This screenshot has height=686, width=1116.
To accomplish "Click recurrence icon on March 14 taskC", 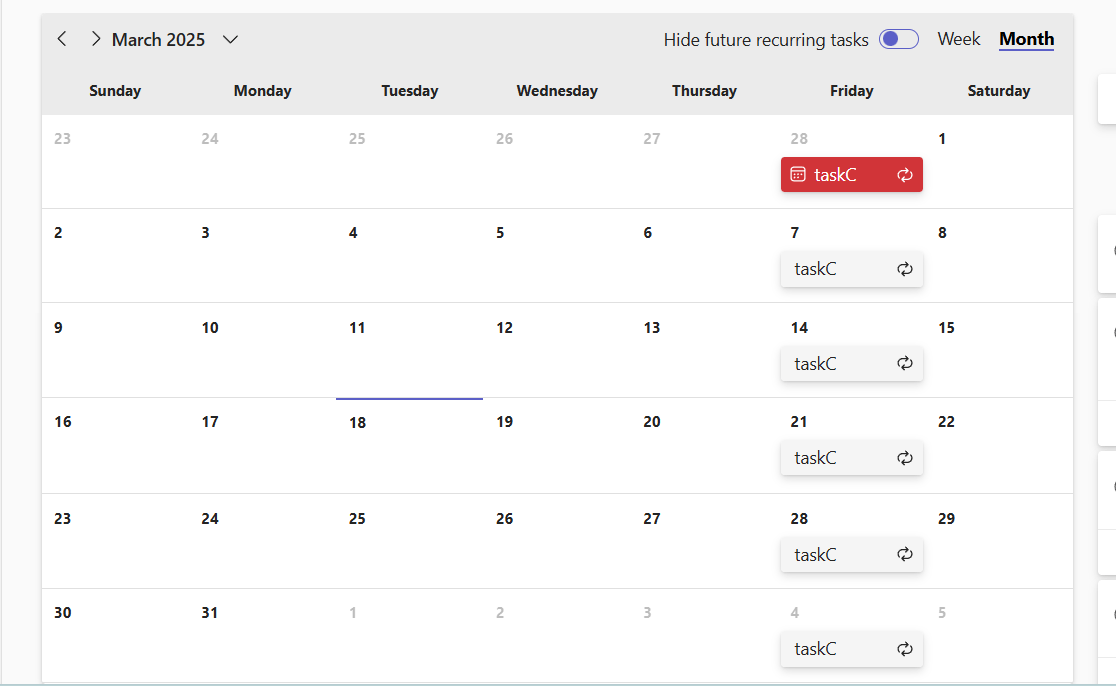I will click(x=905, y=364).
